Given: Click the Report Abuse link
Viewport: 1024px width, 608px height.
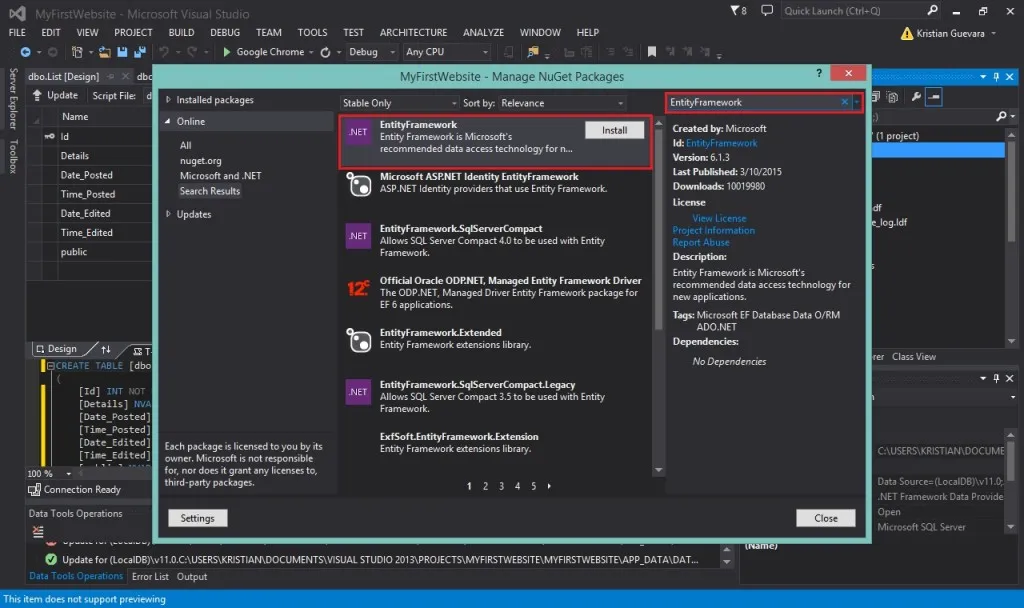Looking at the screenshot, I should tap(701, 242).
